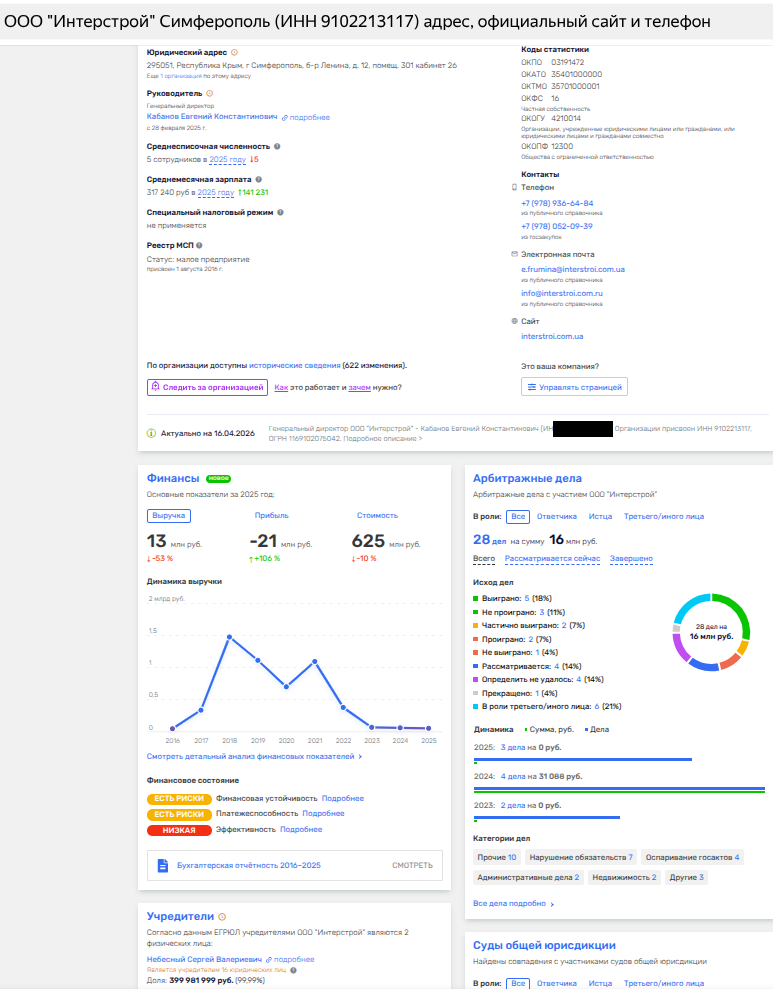Click info icon next to Специальный налоговый режим
Image resolution: width=773 pixels, height=989 pixels.
[280, 212]
